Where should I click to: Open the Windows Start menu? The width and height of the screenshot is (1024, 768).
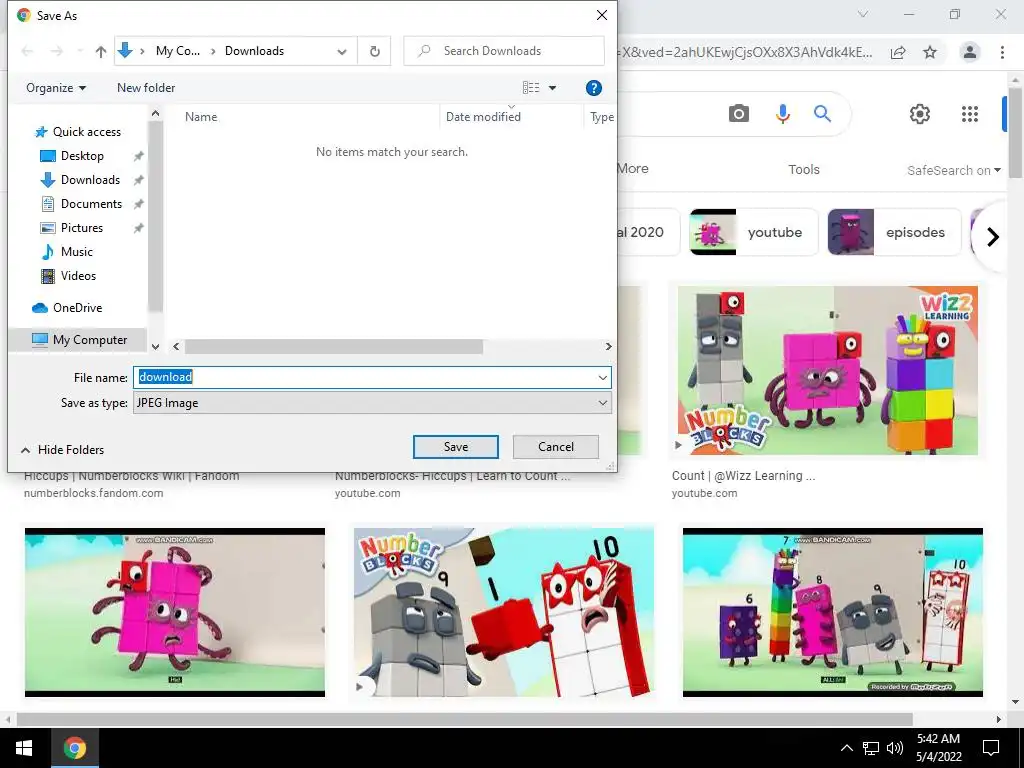pyautogui.click(x=24, y=748)
